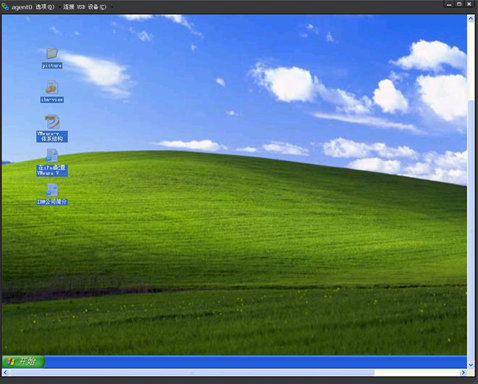The height and width of the screenshot is (384, 478).
Task: Click the agent0 connection icon in the title bar
Action: tap(5, 6)
